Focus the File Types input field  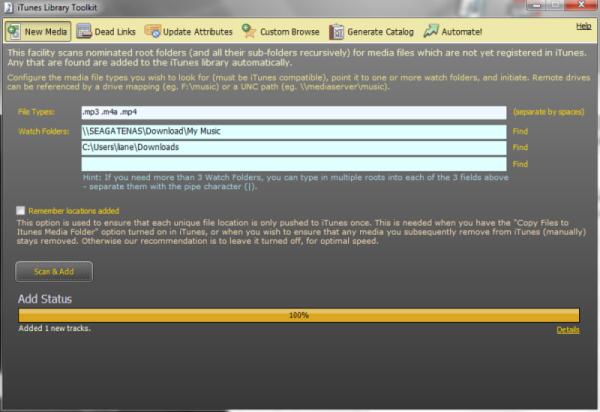click(293, 113)
